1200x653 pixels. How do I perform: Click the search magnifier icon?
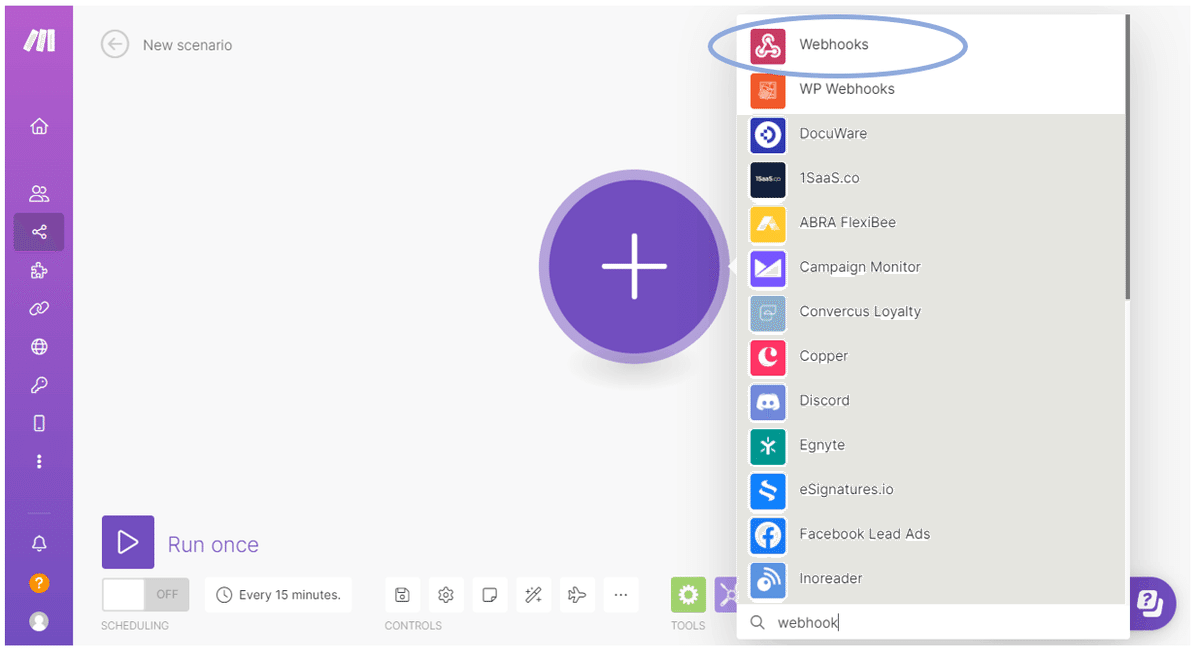pyautogui.click(x=756, y=622)
